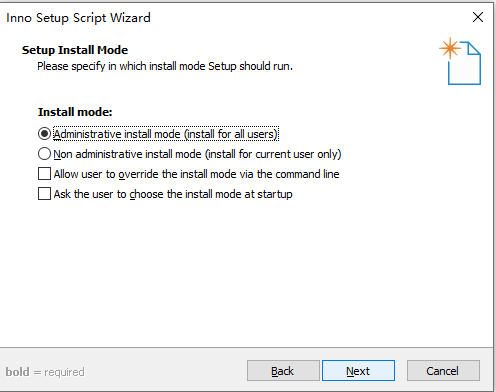Click the Setup Install Mode heading
Image resolution: width=496 pixels, height=392 pixels.
coord(75,50)
